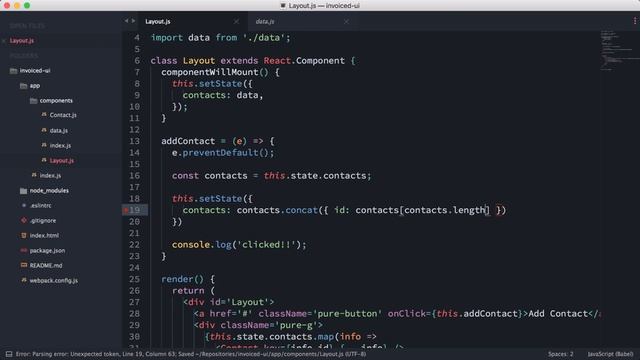Click the index.html file type icon
Image resolution: width=640 pixels, height=360 pixels.
(x=24, y=236)
